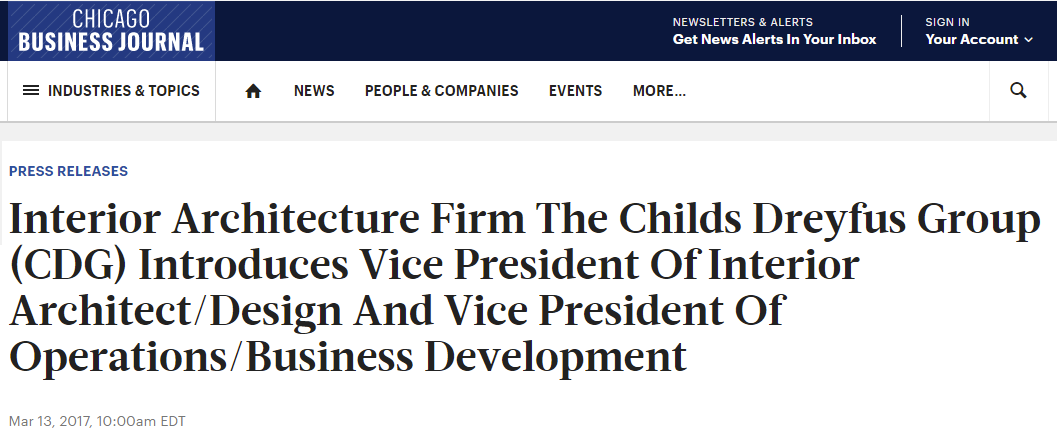Click the Sign In label
The width and height of the screenshot is (1057, 447).
coord(947,22)
